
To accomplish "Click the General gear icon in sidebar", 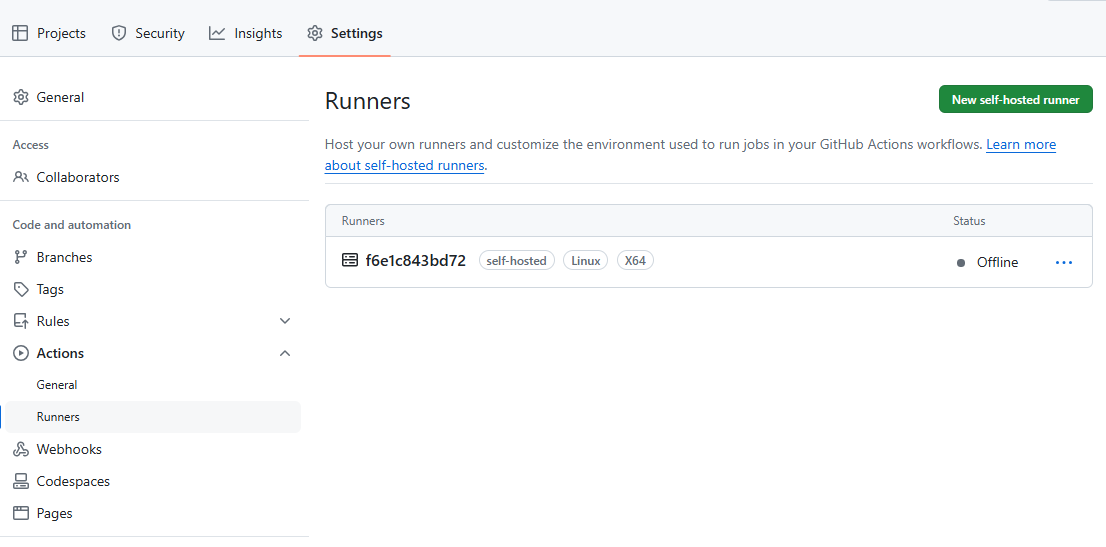I will [x=21, y=97].
